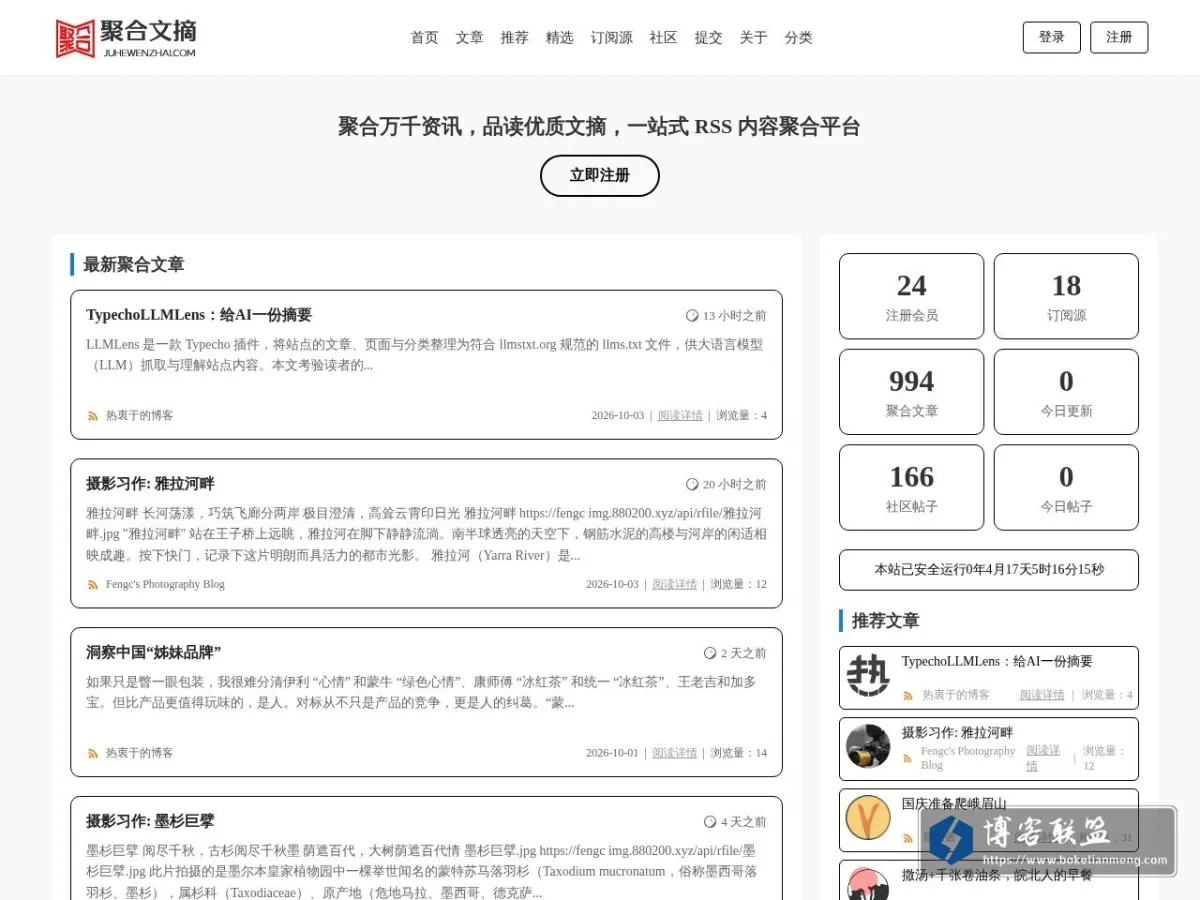Click RSS icon in recommended TypechoLLMLens item
1200x900 pixels.
[x=908, y=696]
